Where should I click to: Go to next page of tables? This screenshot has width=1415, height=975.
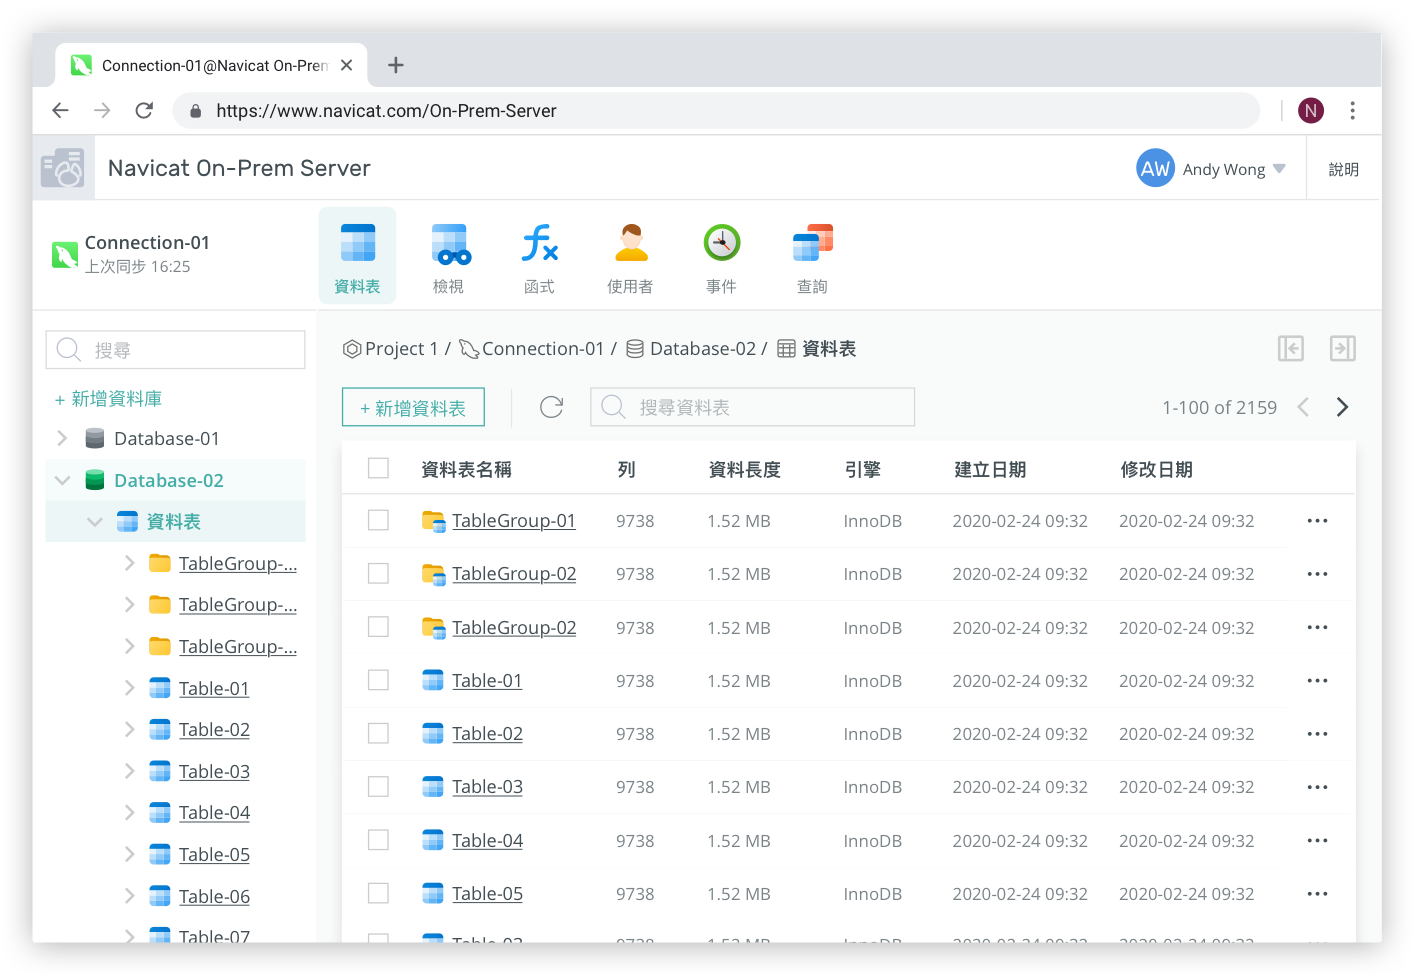[1342, 407]
